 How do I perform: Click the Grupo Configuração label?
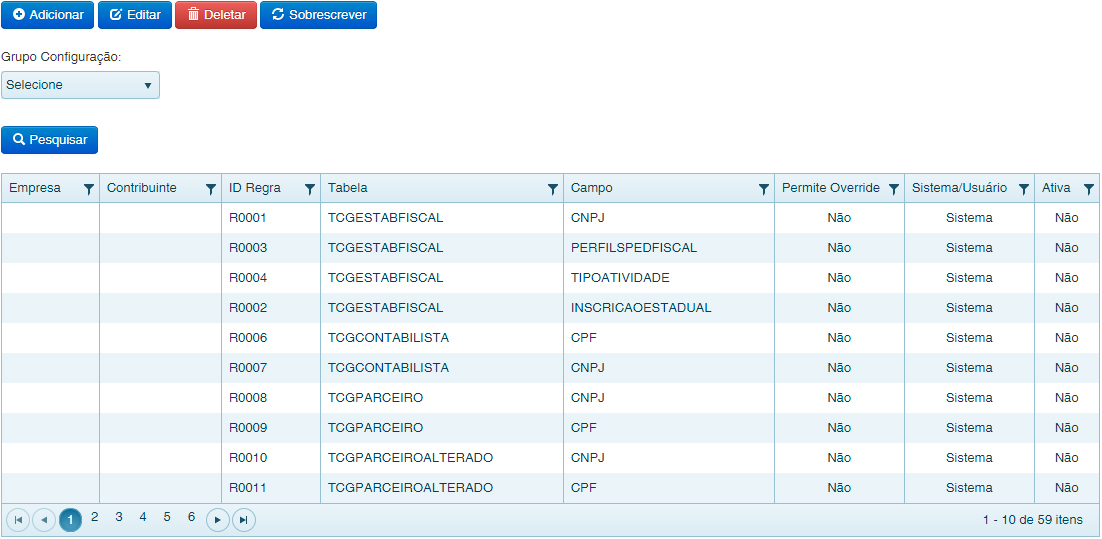pos(61,57)
